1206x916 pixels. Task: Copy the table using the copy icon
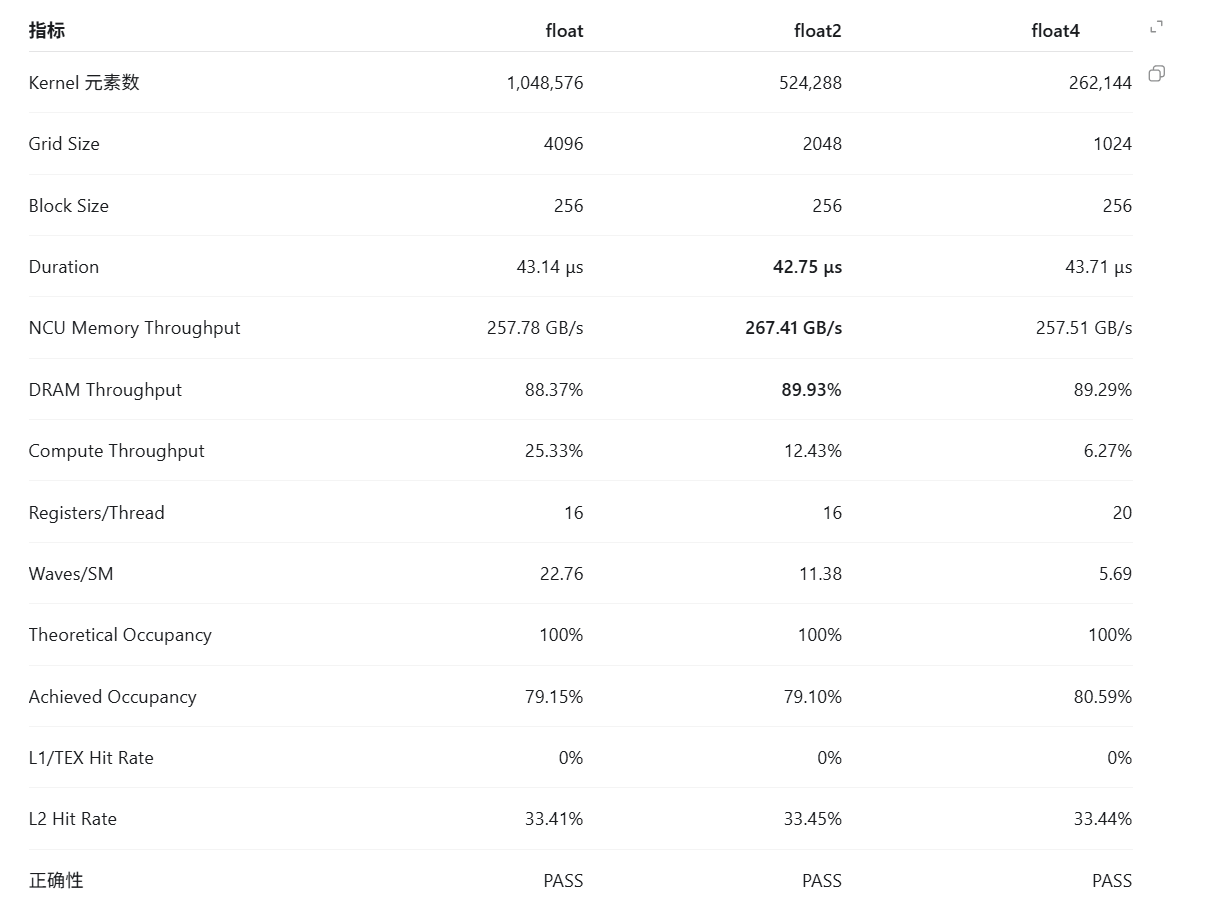tap(1157, 74)
